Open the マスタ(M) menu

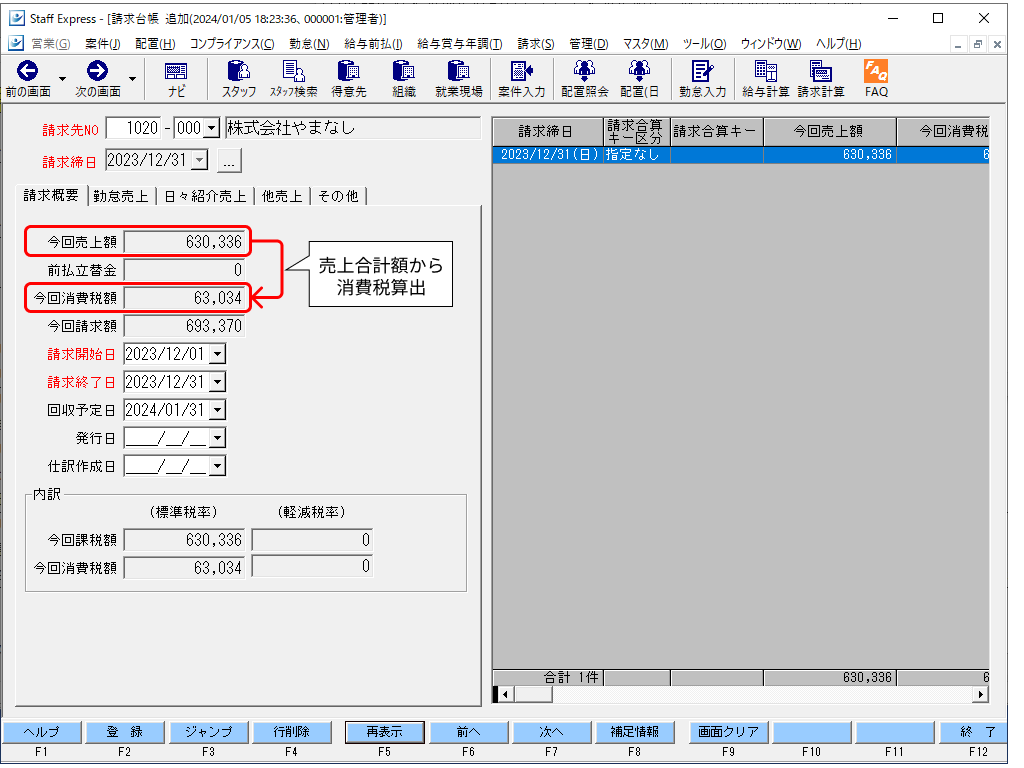(x=645, y=44)
